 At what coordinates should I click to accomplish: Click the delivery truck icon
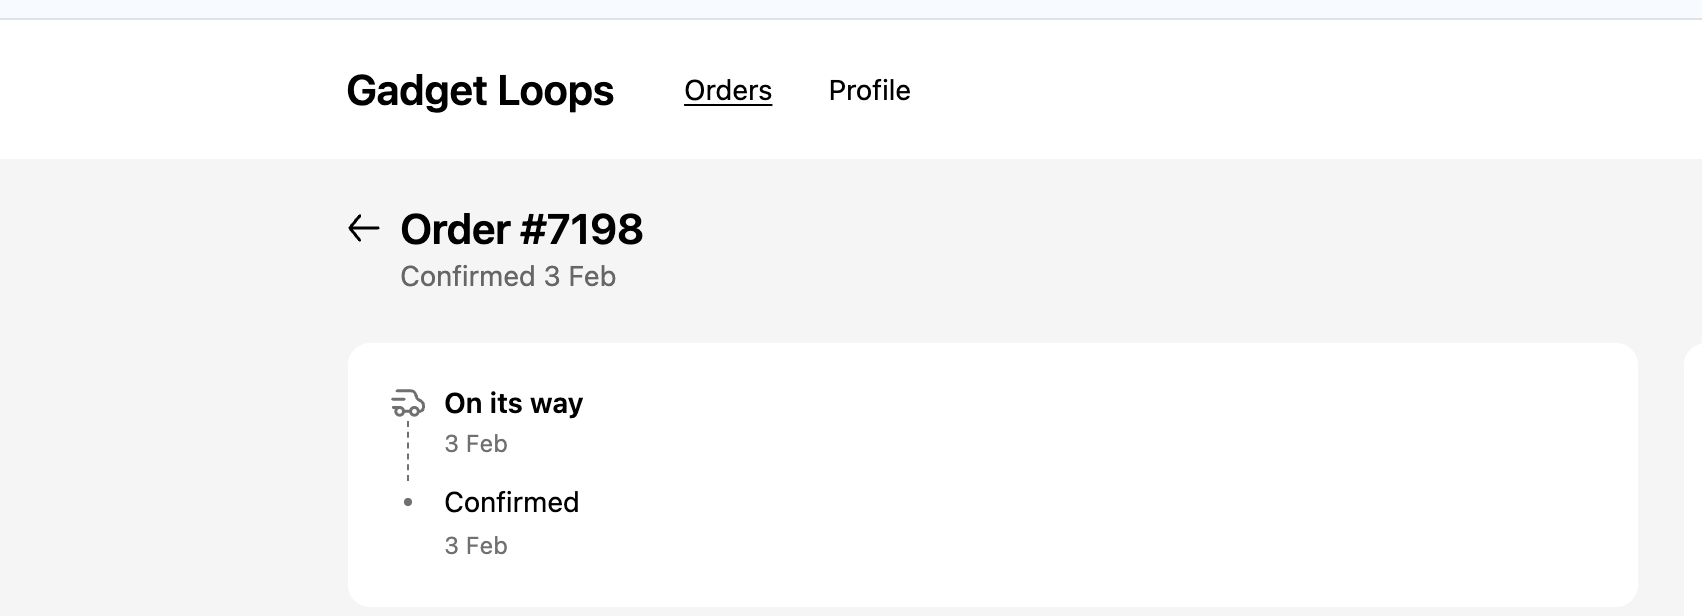pos(407,403)
